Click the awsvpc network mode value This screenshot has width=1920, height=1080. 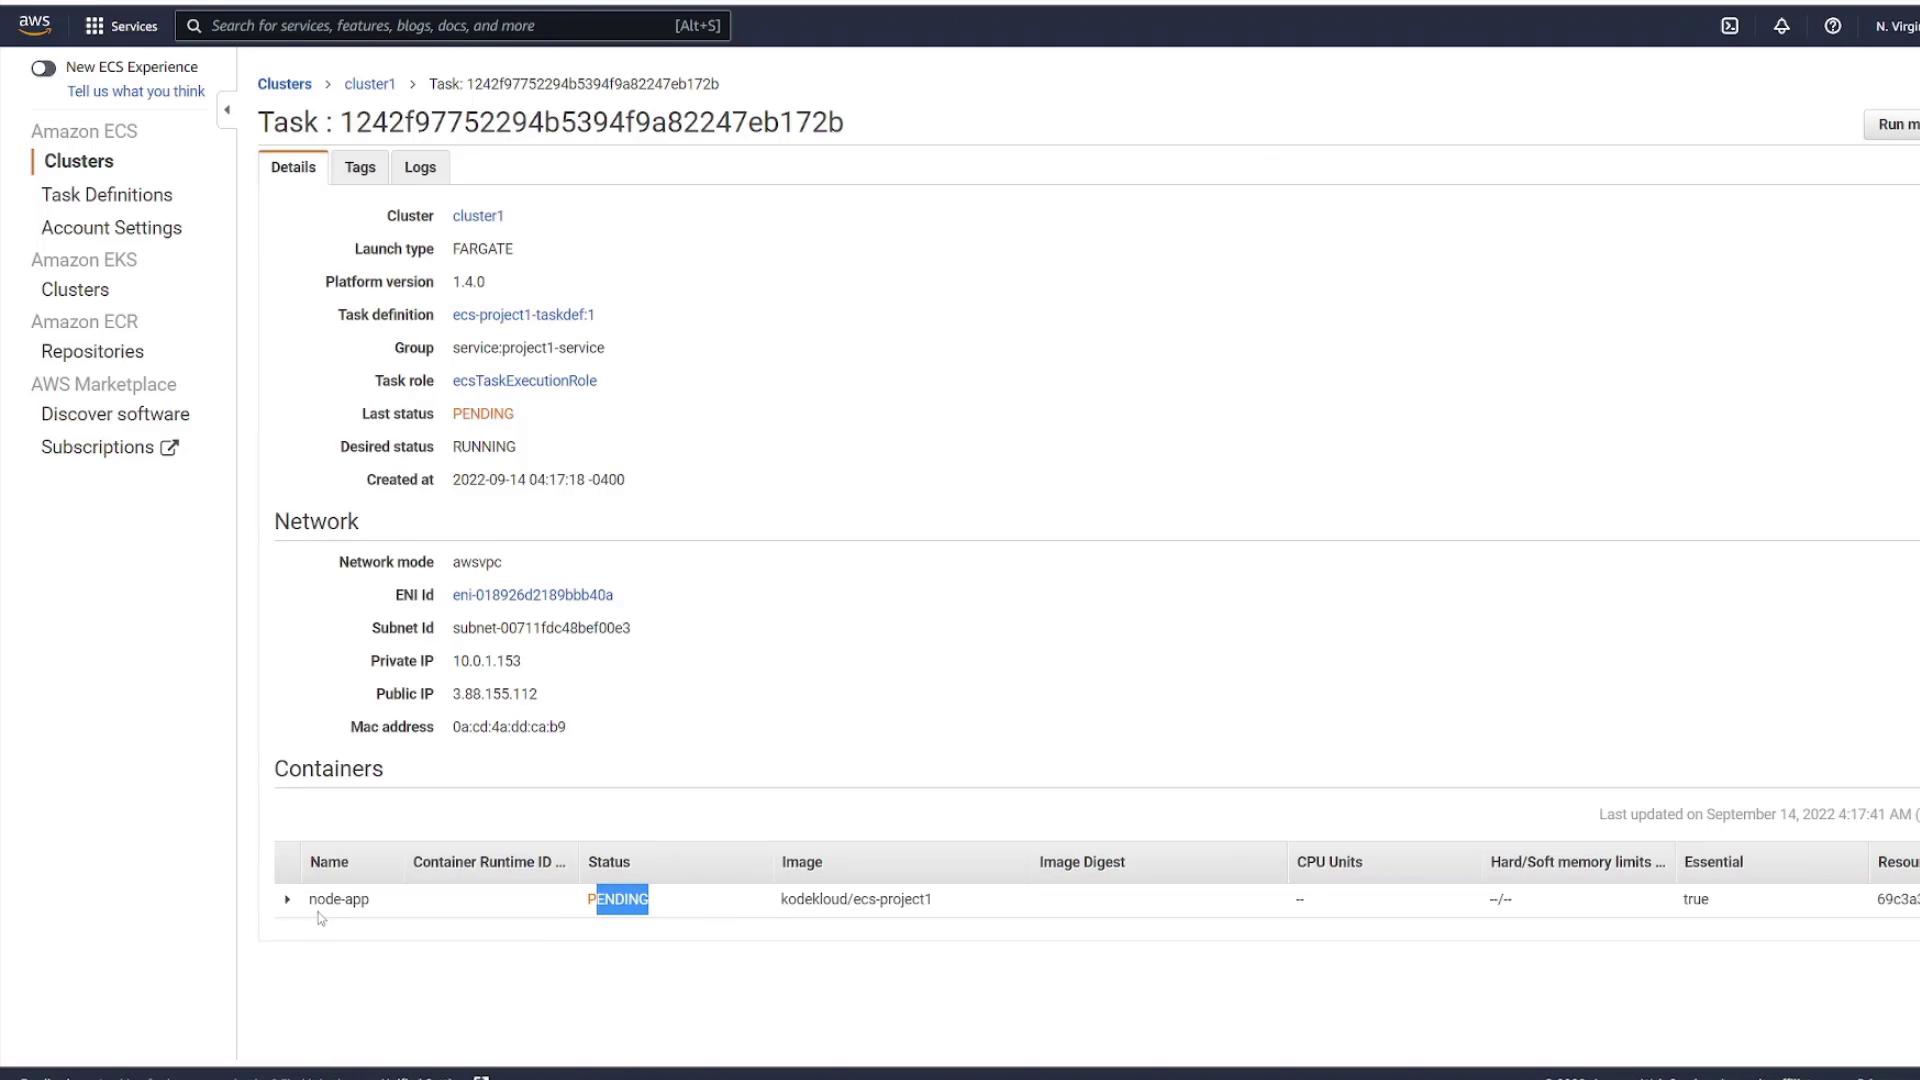pyautogui.click(x=477, y=562)
